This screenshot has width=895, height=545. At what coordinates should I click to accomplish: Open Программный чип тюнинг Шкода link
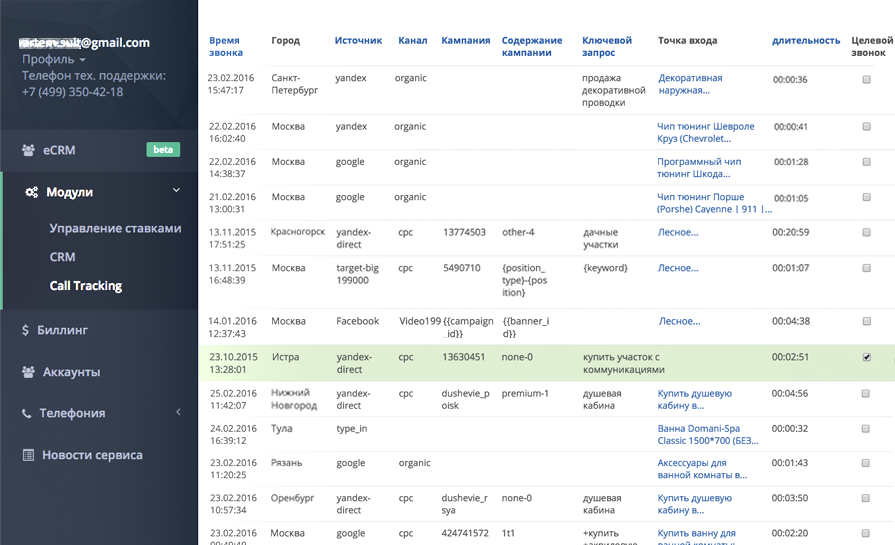click(x=699, y=168)
